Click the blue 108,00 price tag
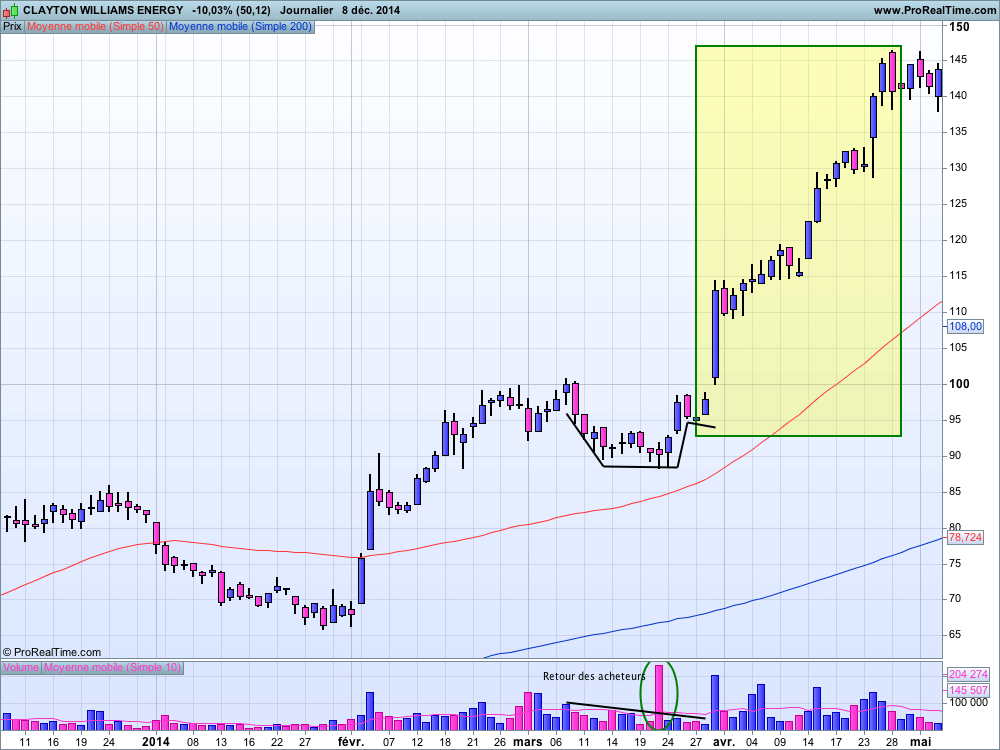Screen dimensions: 1000x750 pyautogui.click(x=965, y=327)
